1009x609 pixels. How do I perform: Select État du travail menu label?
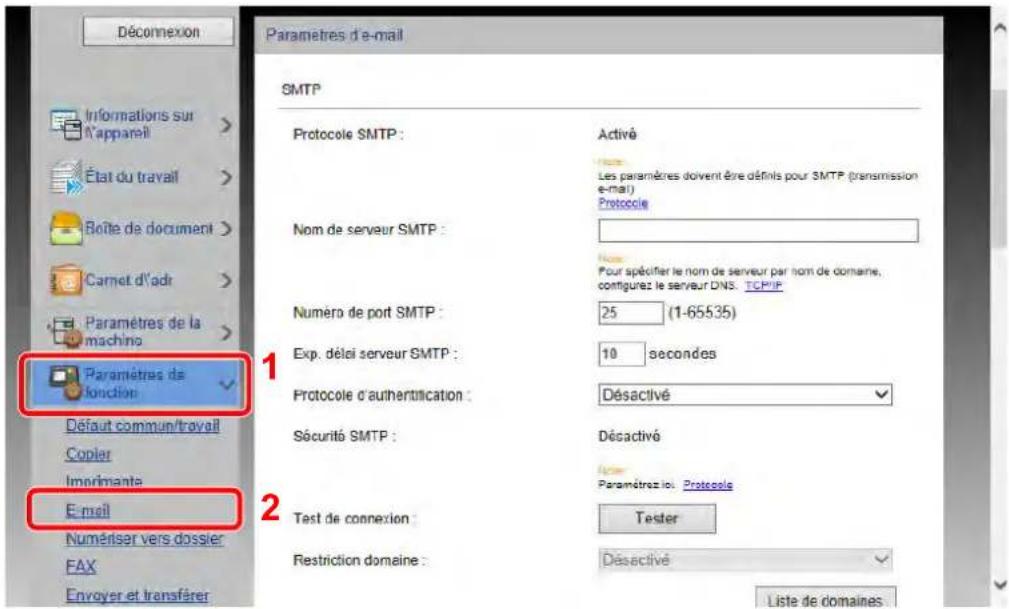pyautogui.click(x=132, y=177)
